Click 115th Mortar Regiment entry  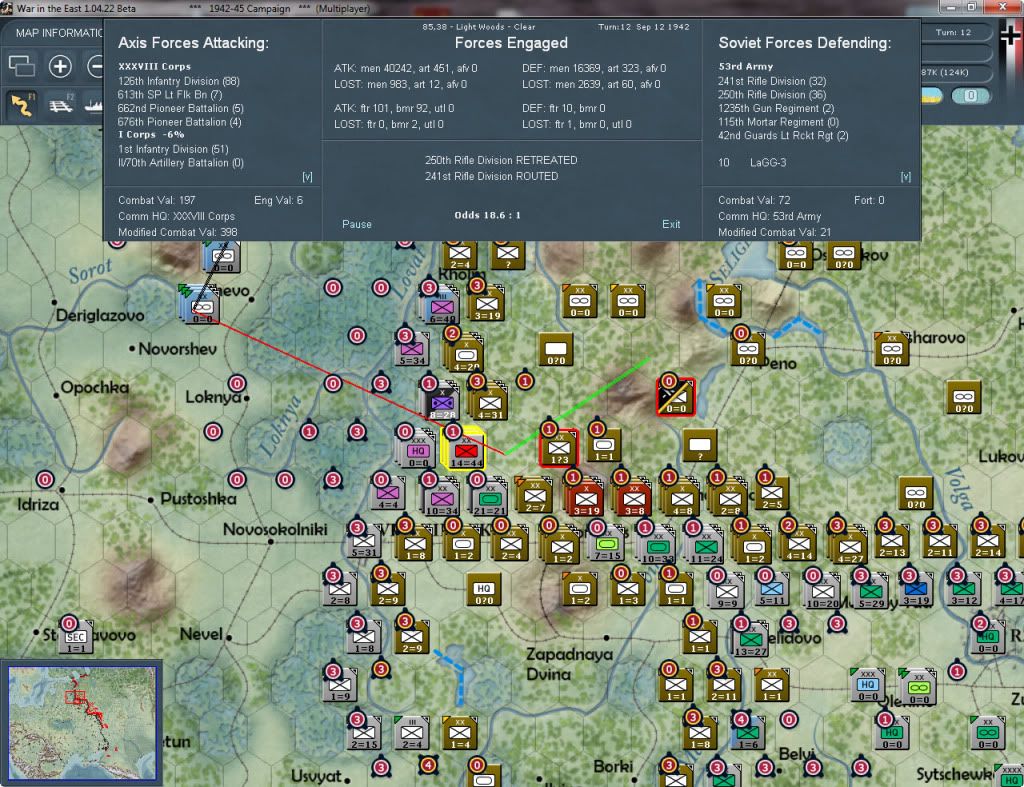click(778, 122)
